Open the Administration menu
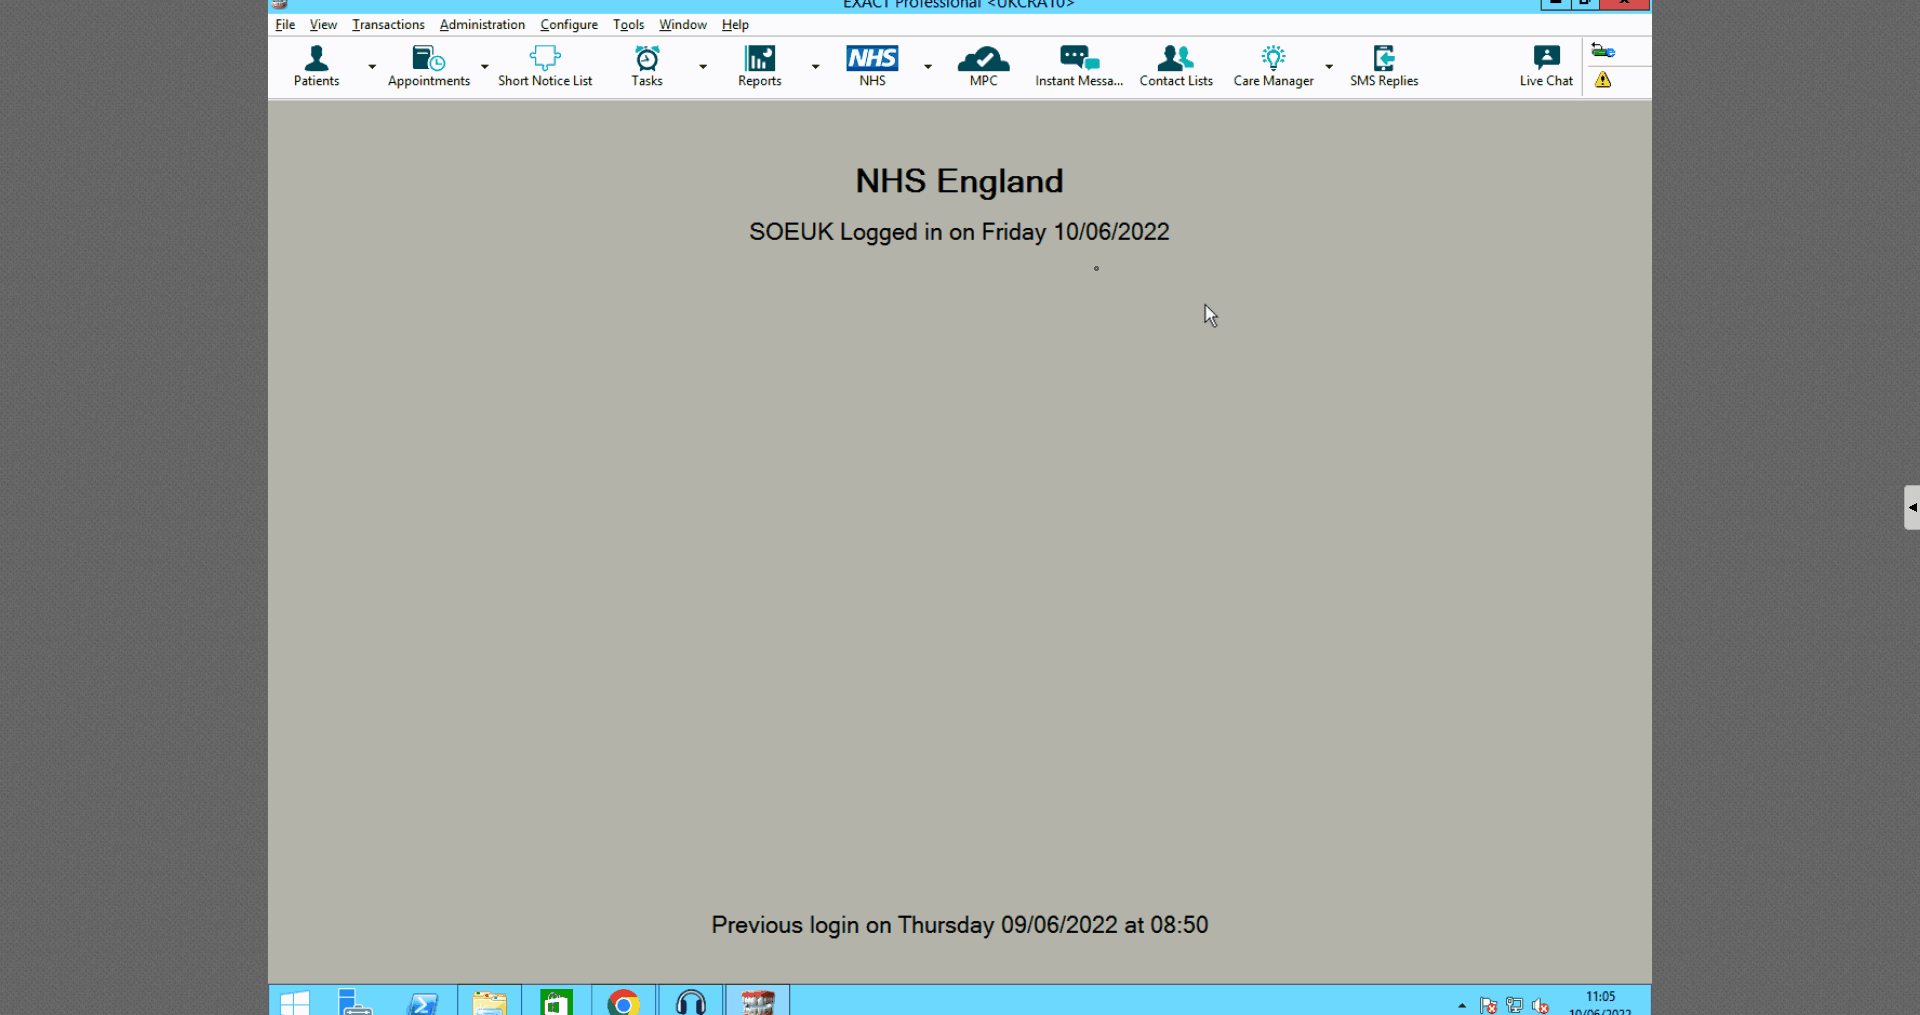Viewport: 1920px width, 1015px height. point(482,25)
